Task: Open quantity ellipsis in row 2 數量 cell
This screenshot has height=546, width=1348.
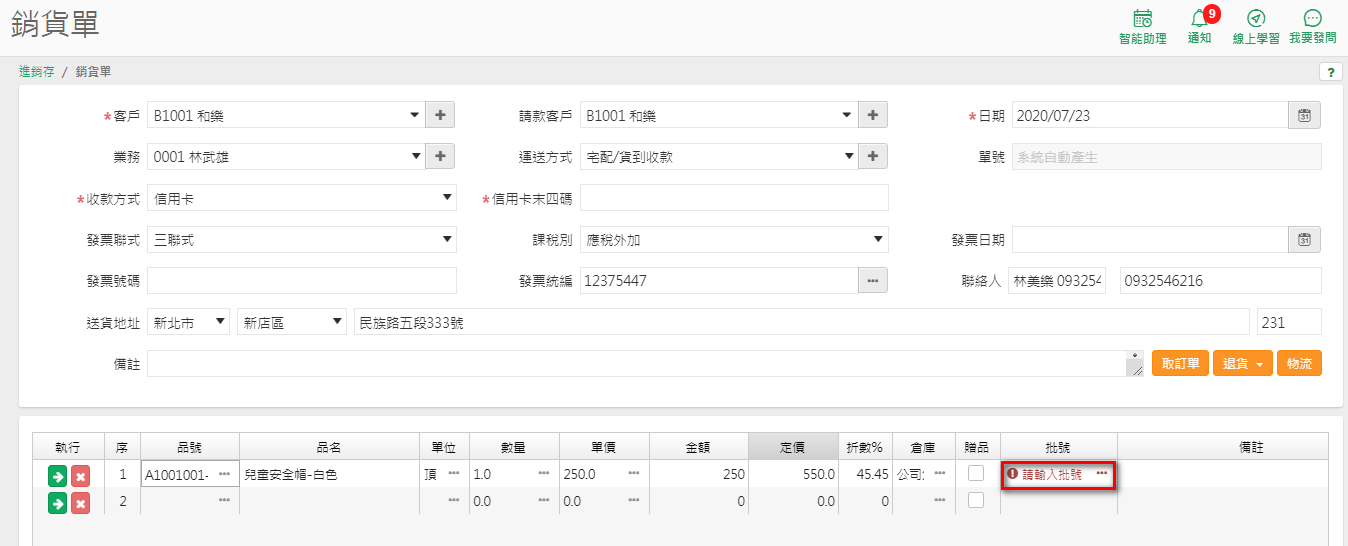Action: tap(544, 500)
